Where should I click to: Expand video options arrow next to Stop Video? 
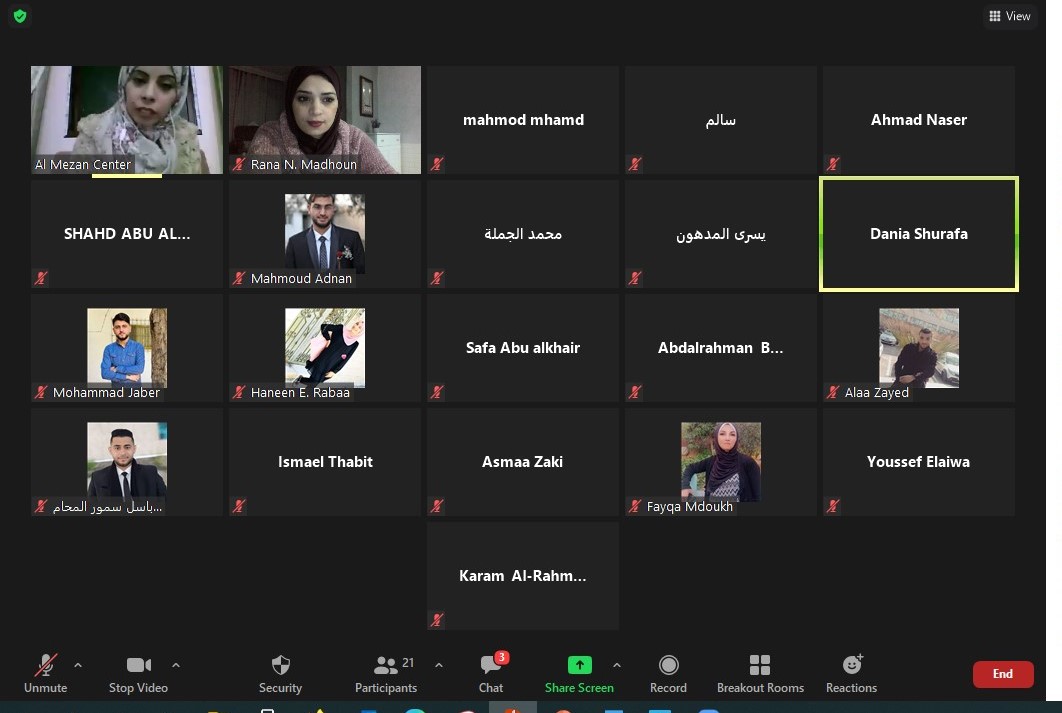(x=176, y=665)
